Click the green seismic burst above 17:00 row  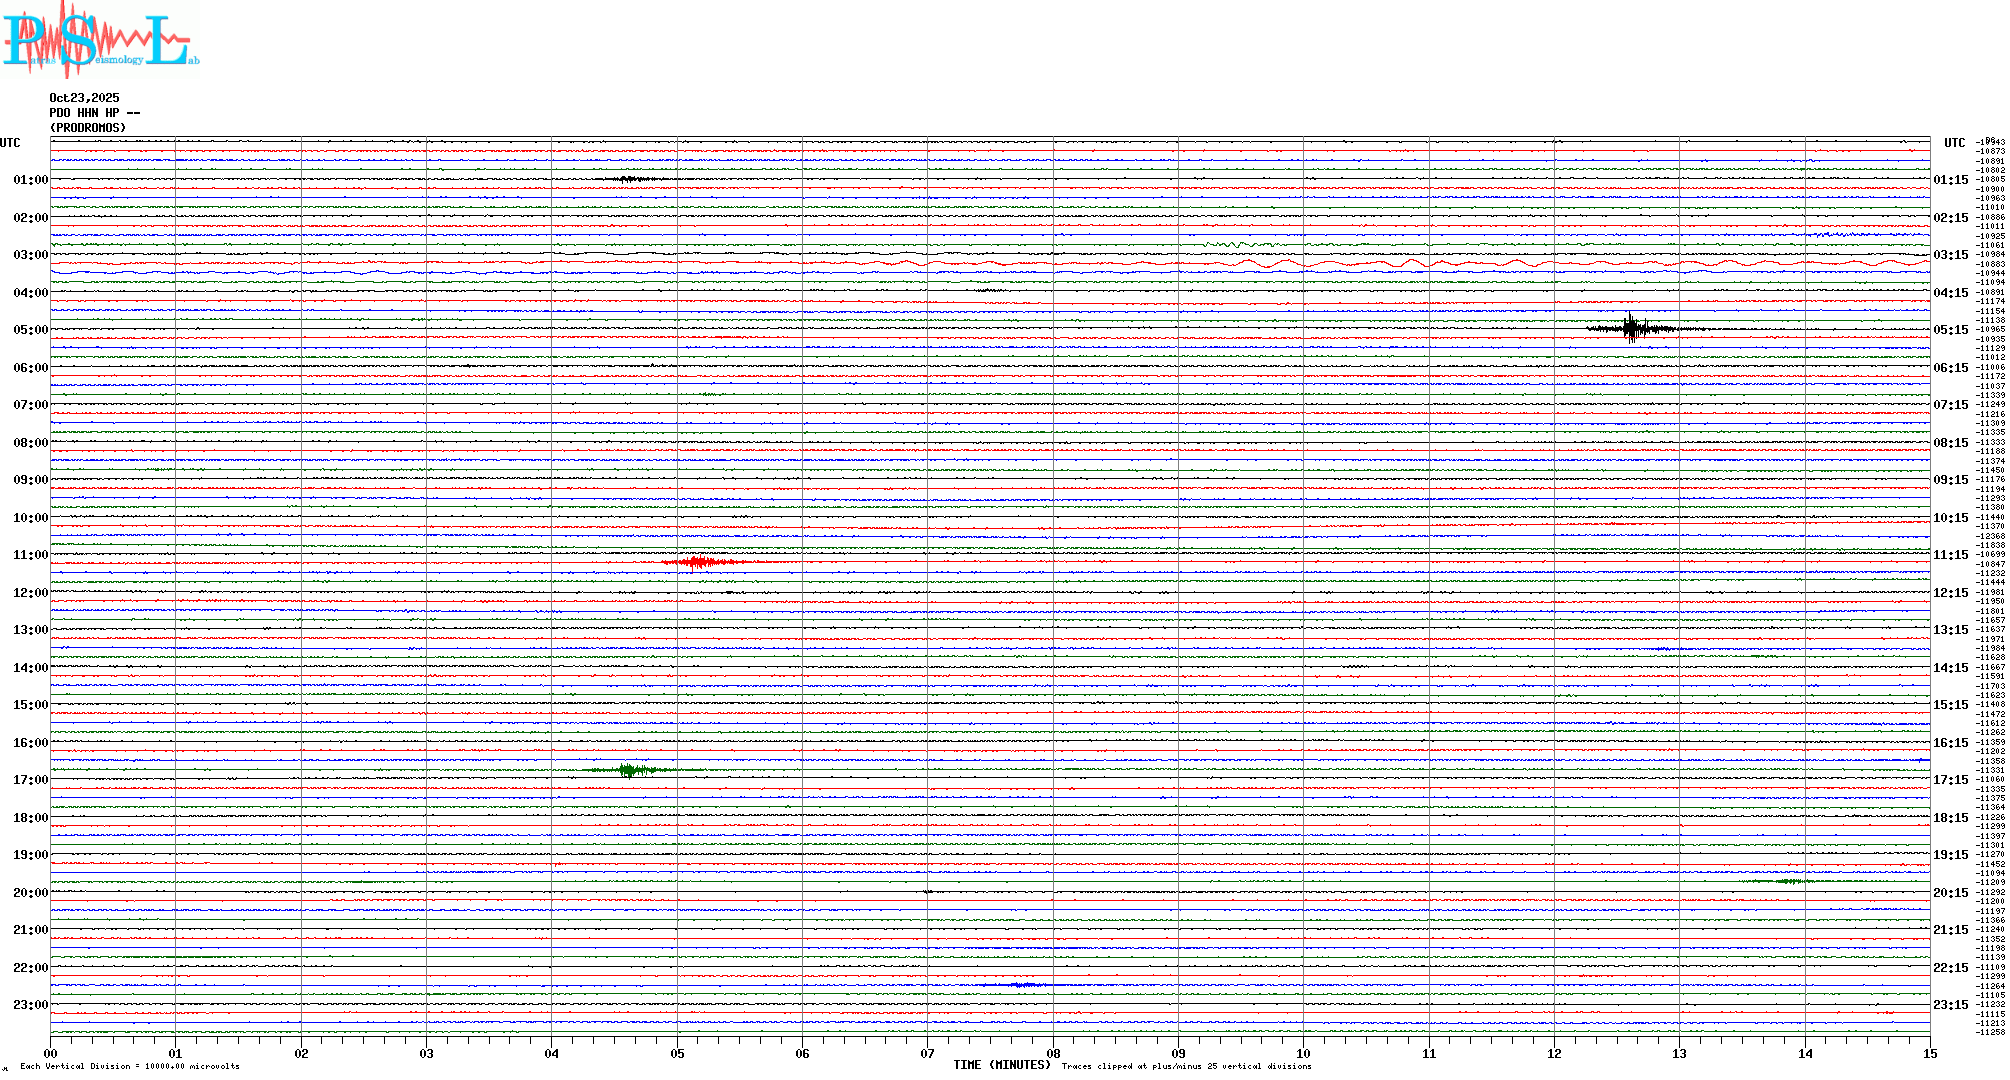(x=629, y=769)
